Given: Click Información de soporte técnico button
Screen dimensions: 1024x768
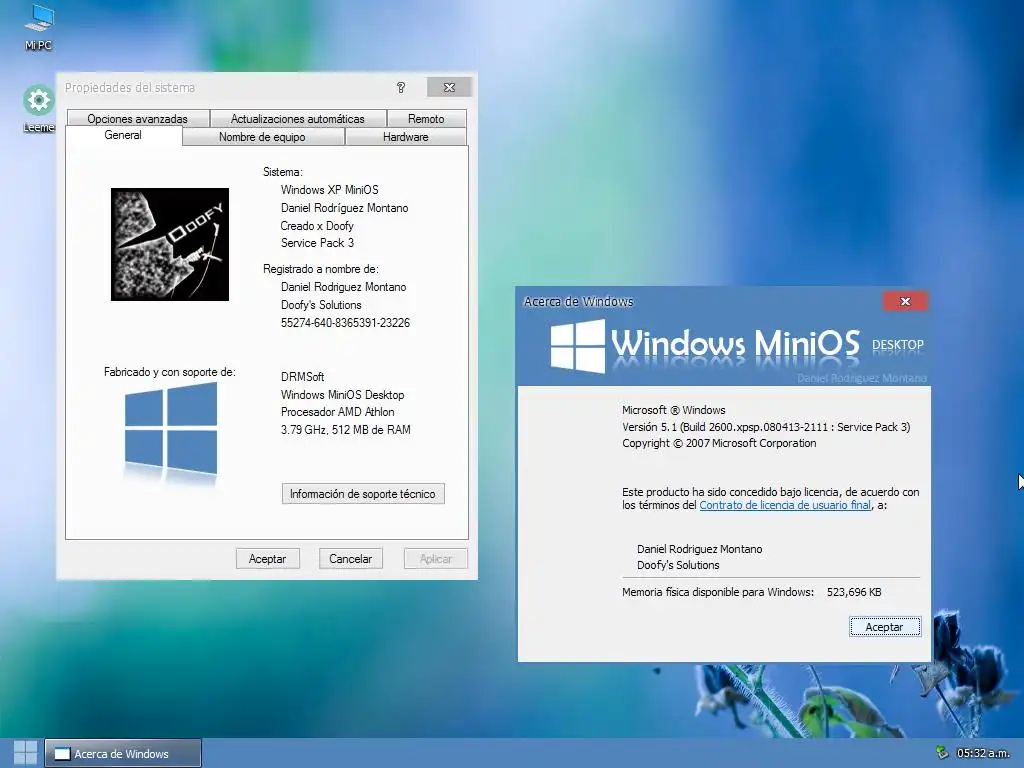Looking at the screenshot, I should point(362,494).
